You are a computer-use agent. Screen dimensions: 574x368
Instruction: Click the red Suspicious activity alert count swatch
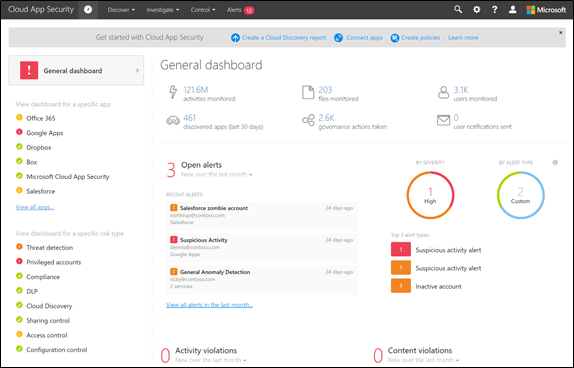click(x=400, y=249)
